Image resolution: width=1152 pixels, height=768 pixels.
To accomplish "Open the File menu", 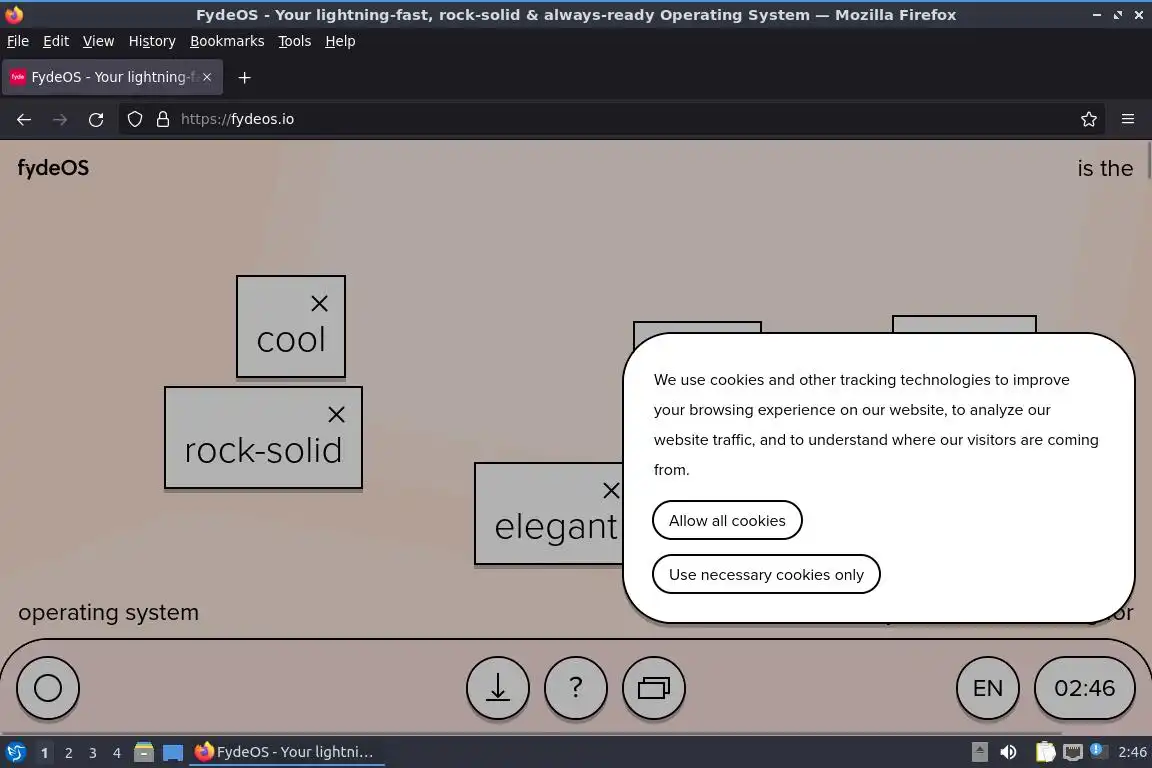I will (18, 41).
